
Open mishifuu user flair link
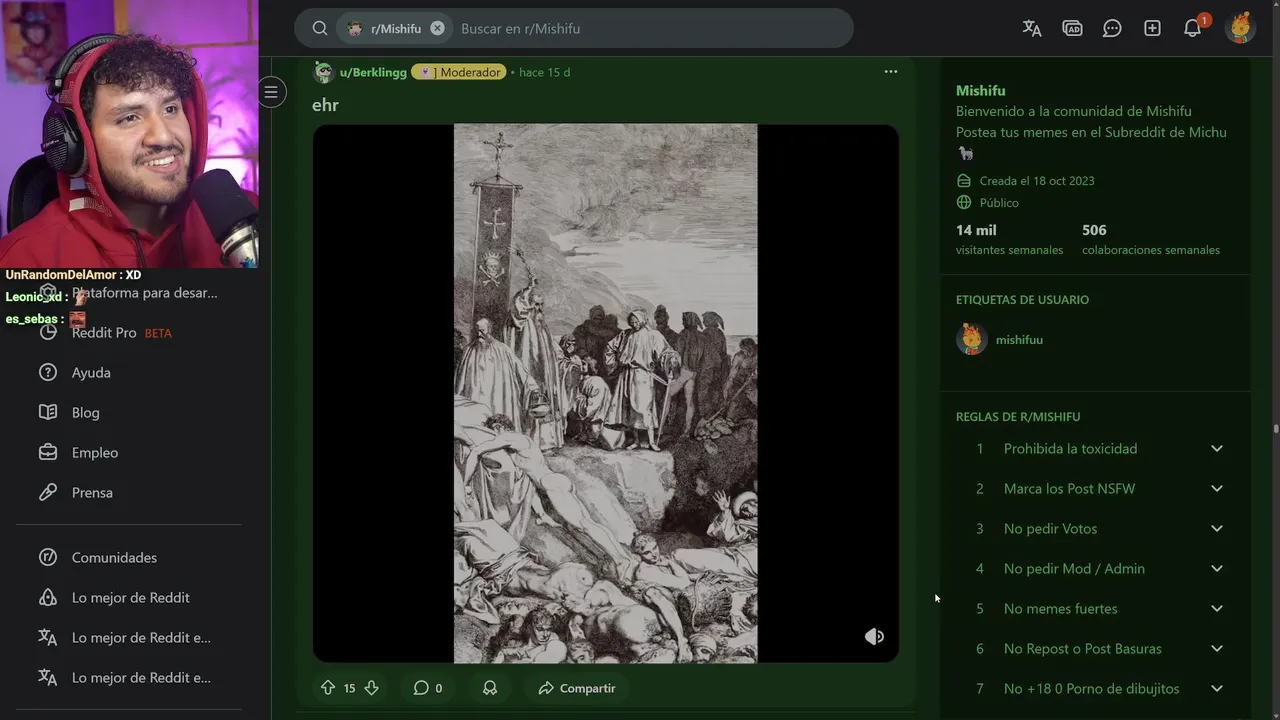pos(1019,340)
